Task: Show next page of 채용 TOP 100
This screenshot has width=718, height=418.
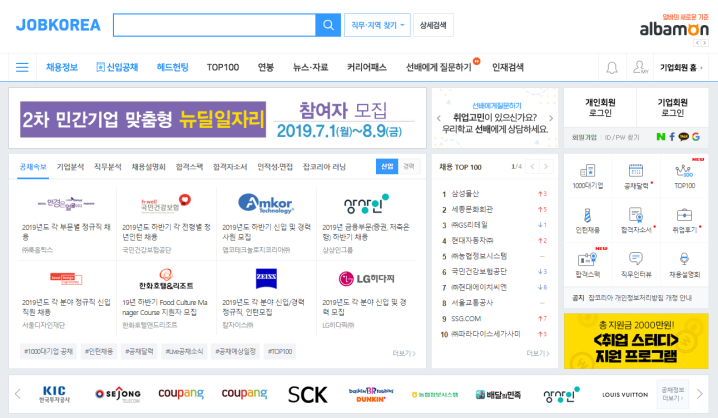Action: (x=546, y=167)
